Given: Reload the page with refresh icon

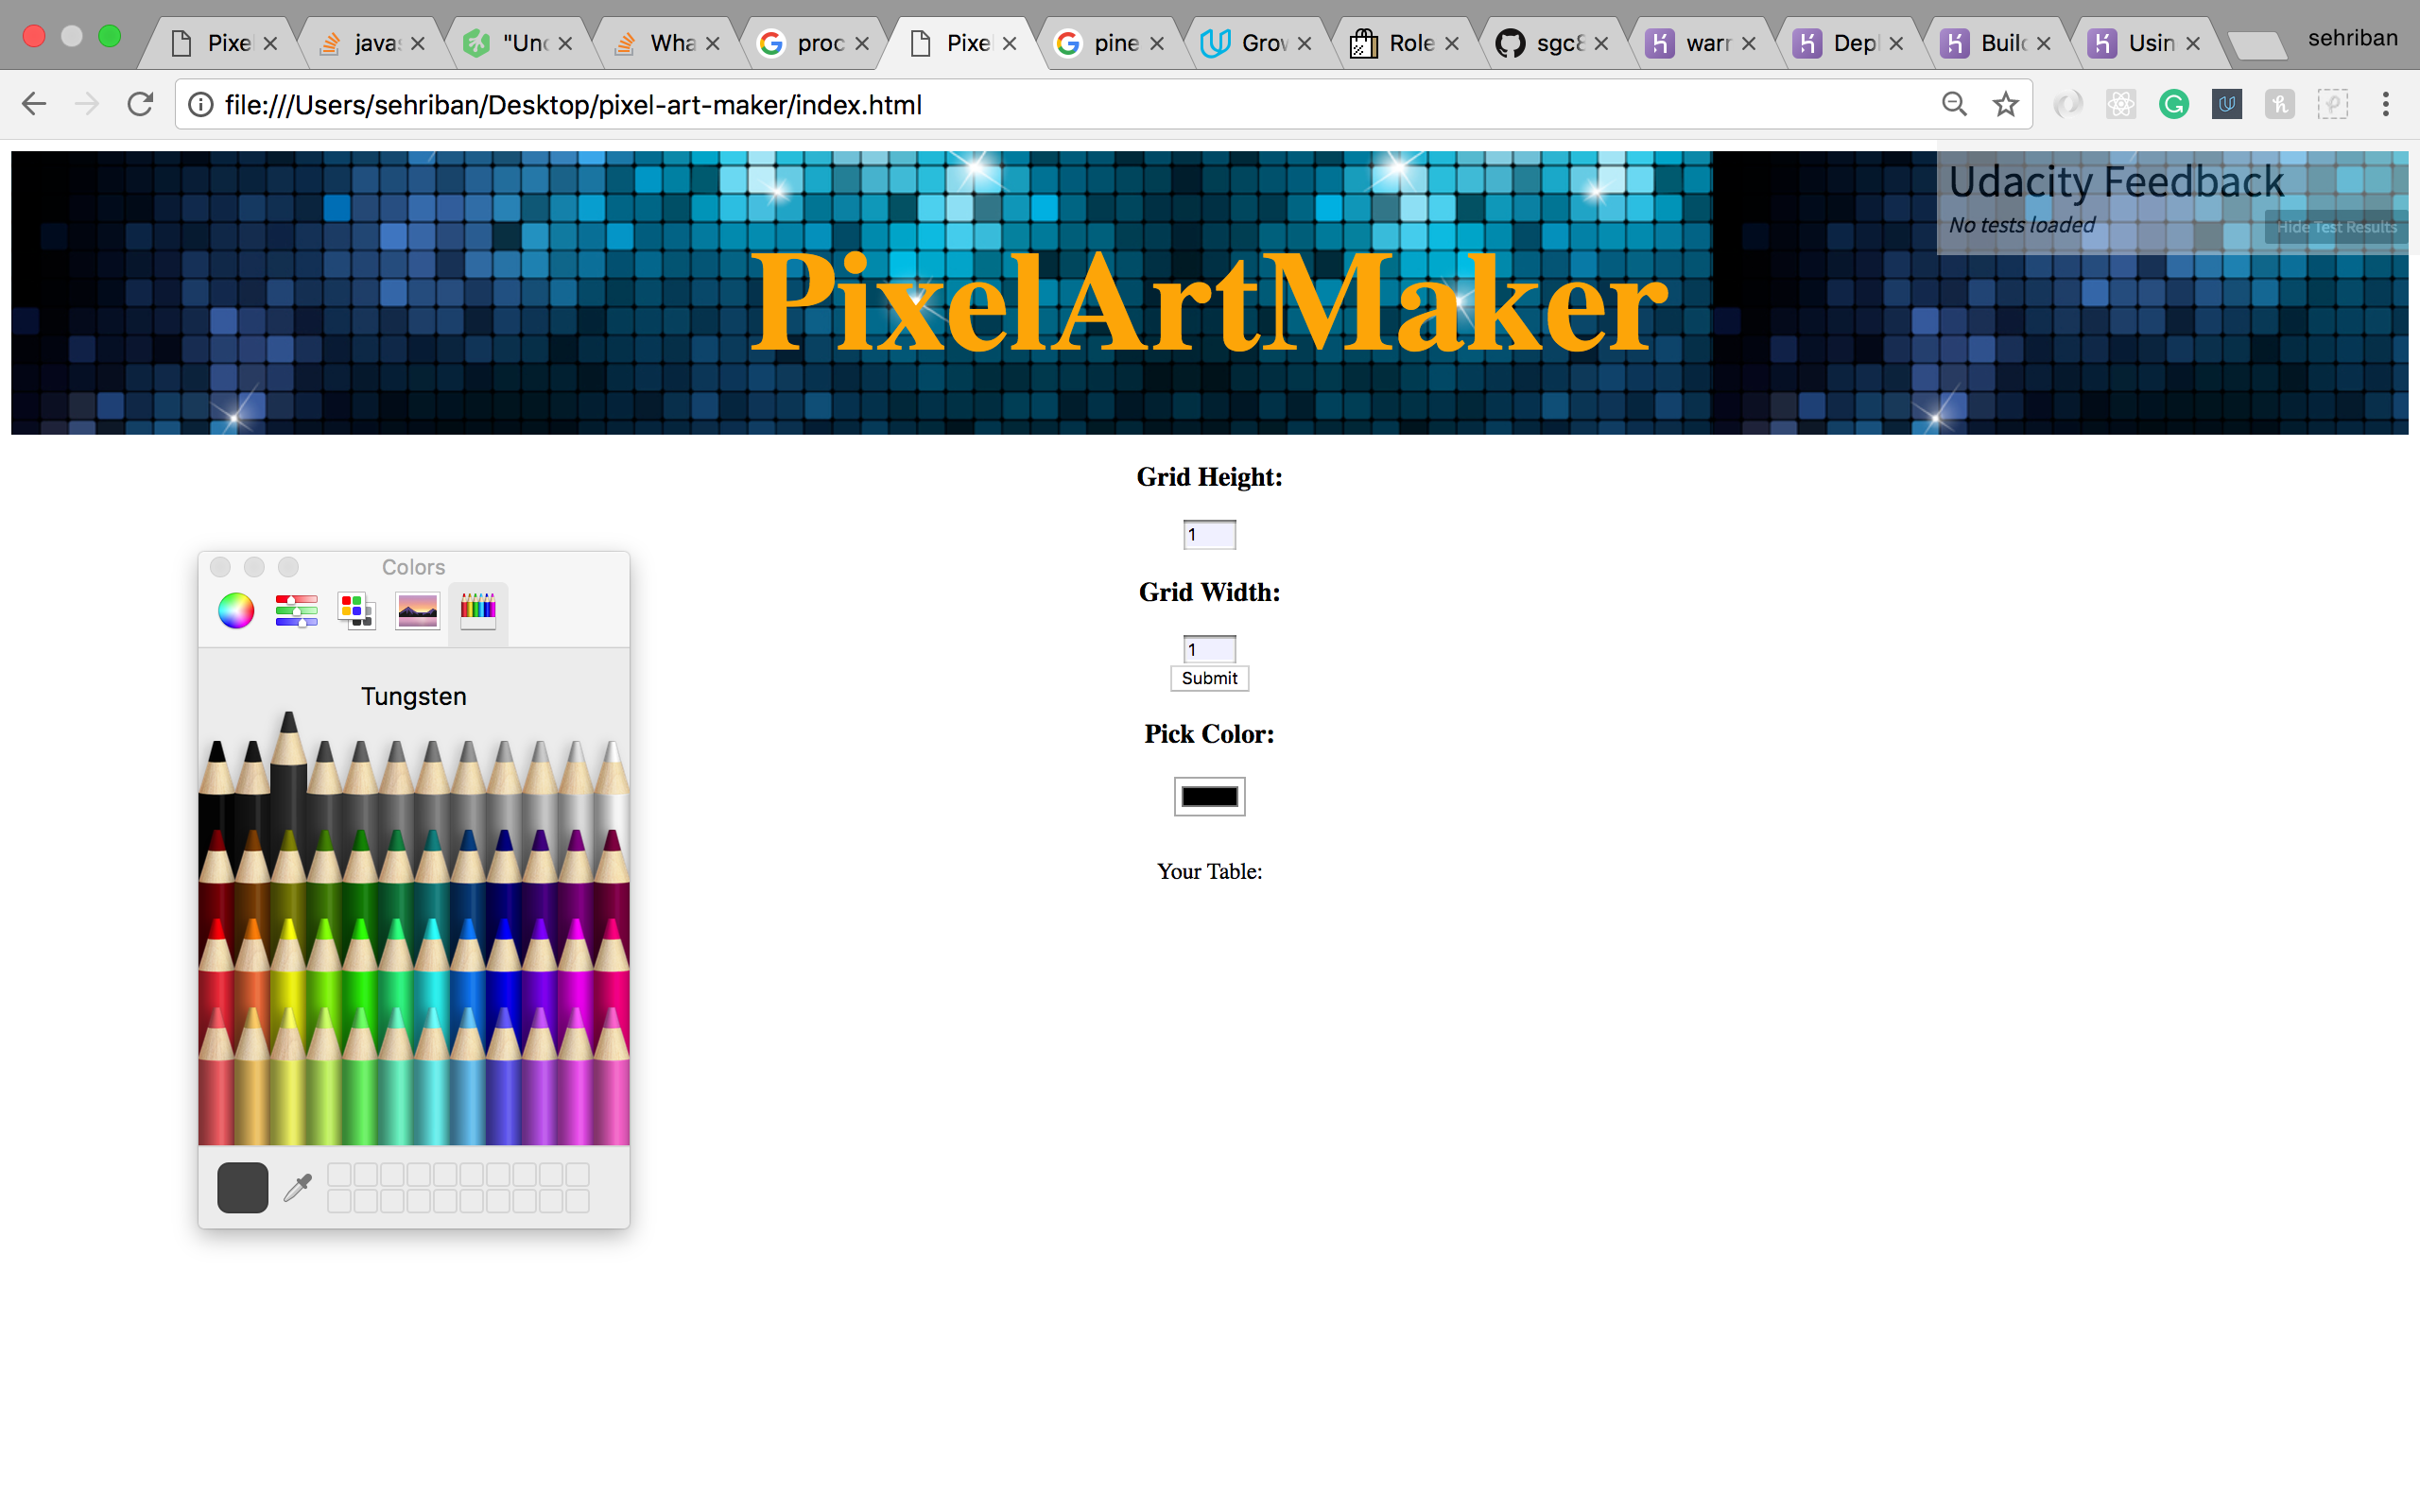Looking at the screenshot, I should 140,104.
